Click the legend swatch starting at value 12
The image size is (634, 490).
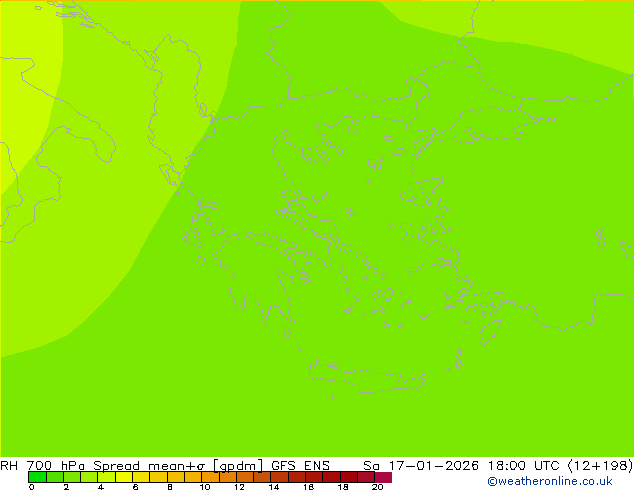(x=245, y=477)
